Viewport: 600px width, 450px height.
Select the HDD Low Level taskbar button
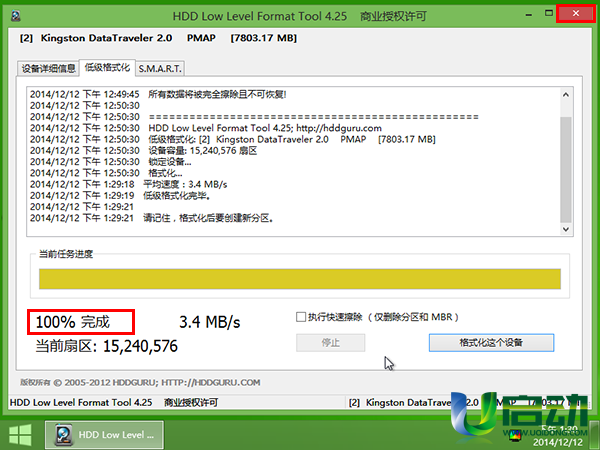[104, 435]
